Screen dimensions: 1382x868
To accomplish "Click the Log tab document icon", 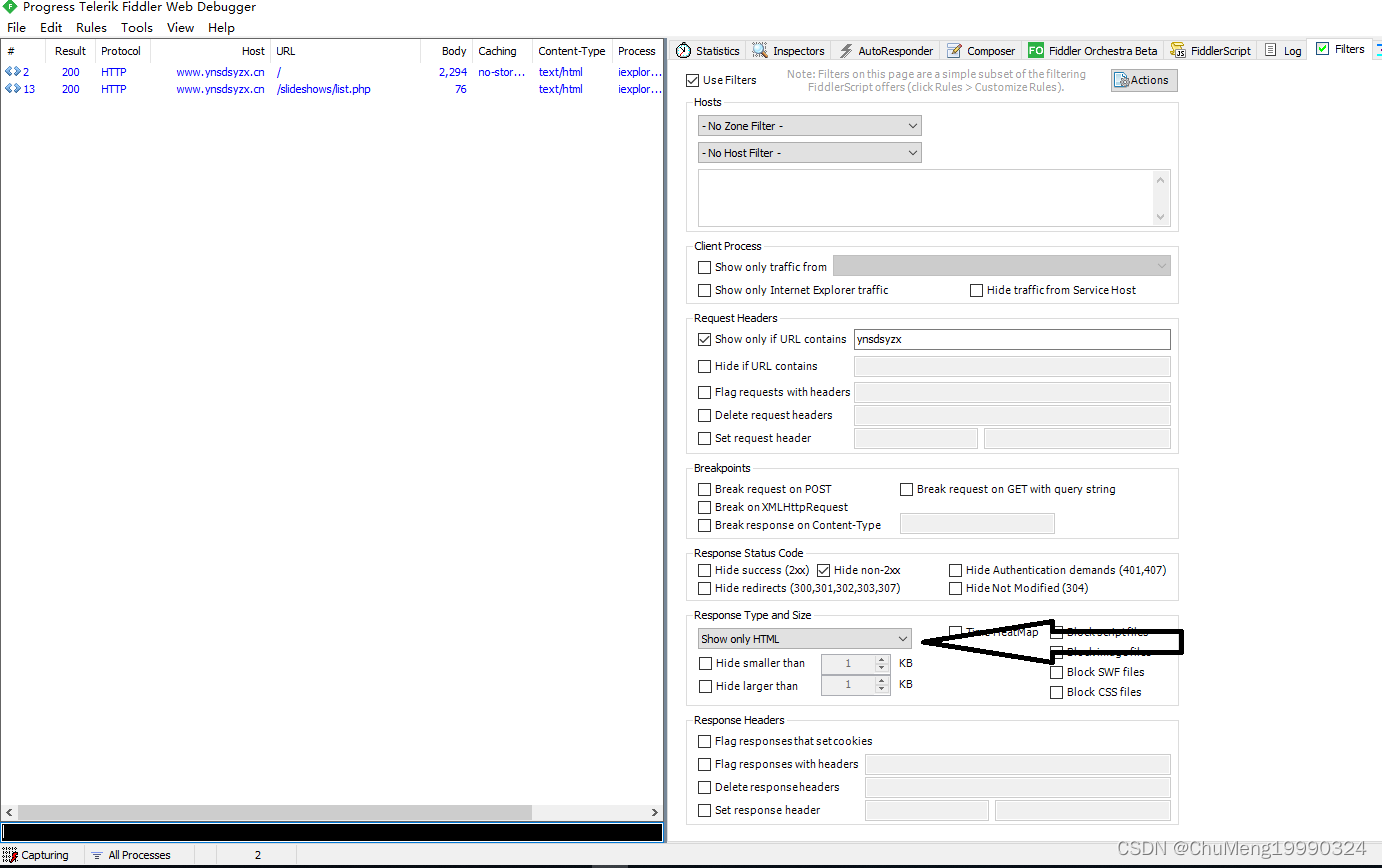I will [x=1271, y=50].
